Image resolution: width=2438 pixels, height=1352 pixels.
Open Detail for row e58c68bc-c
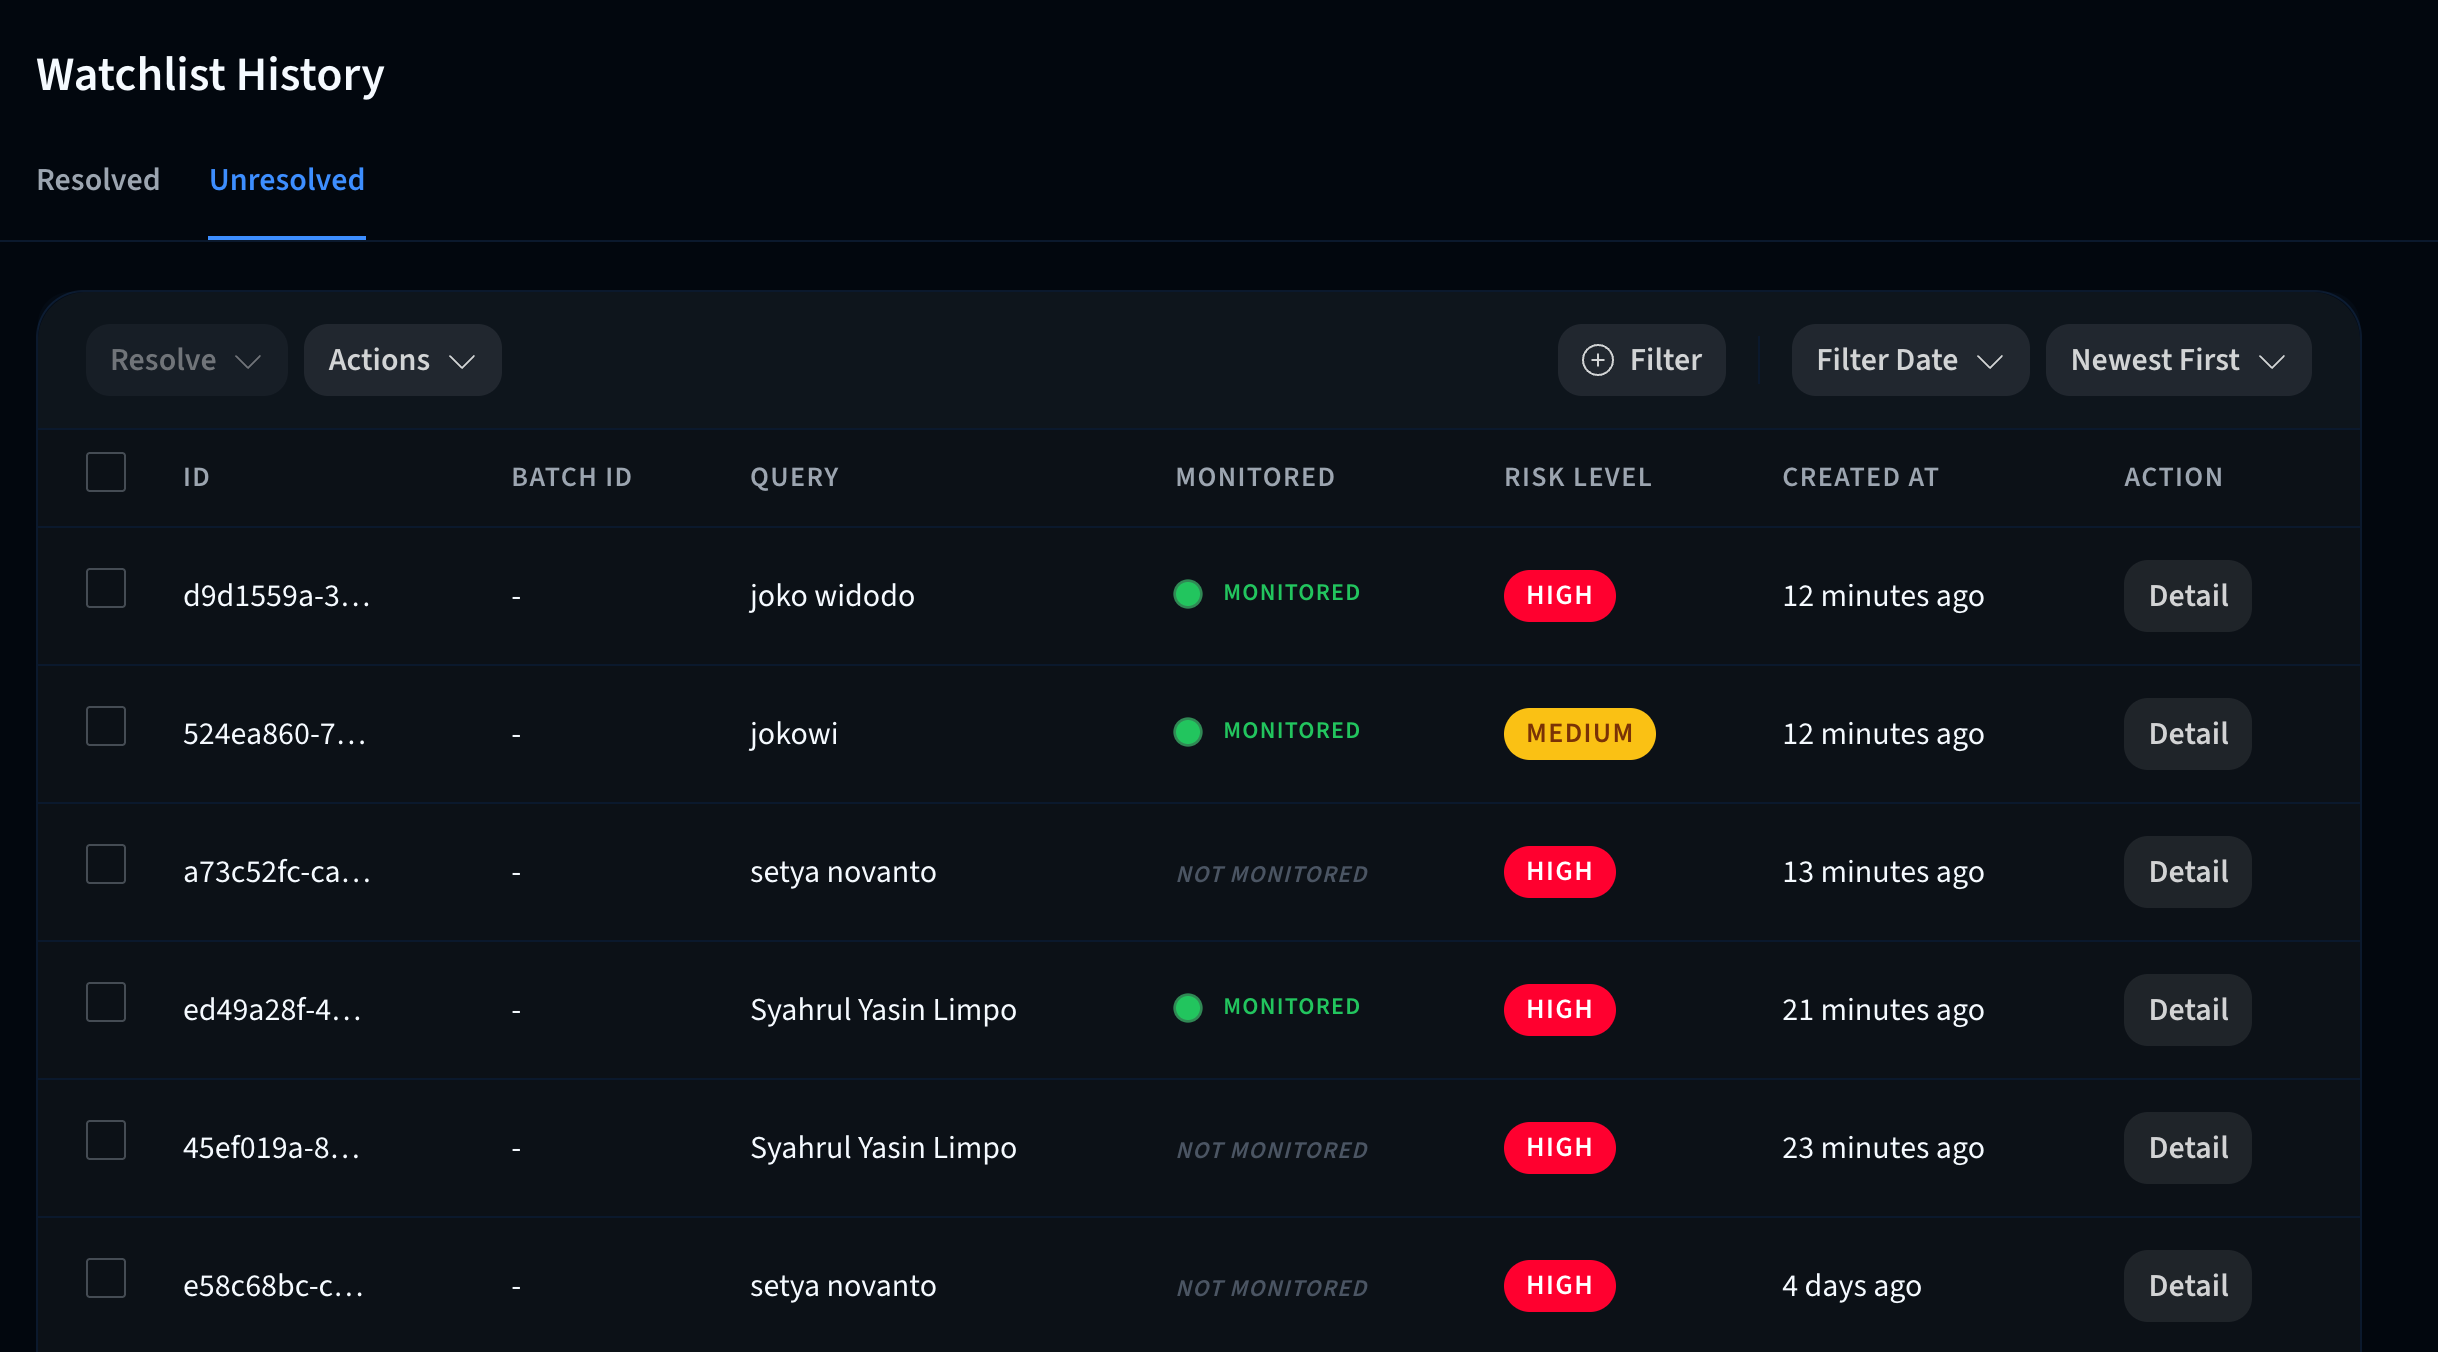click(x=2188, y=1286)
